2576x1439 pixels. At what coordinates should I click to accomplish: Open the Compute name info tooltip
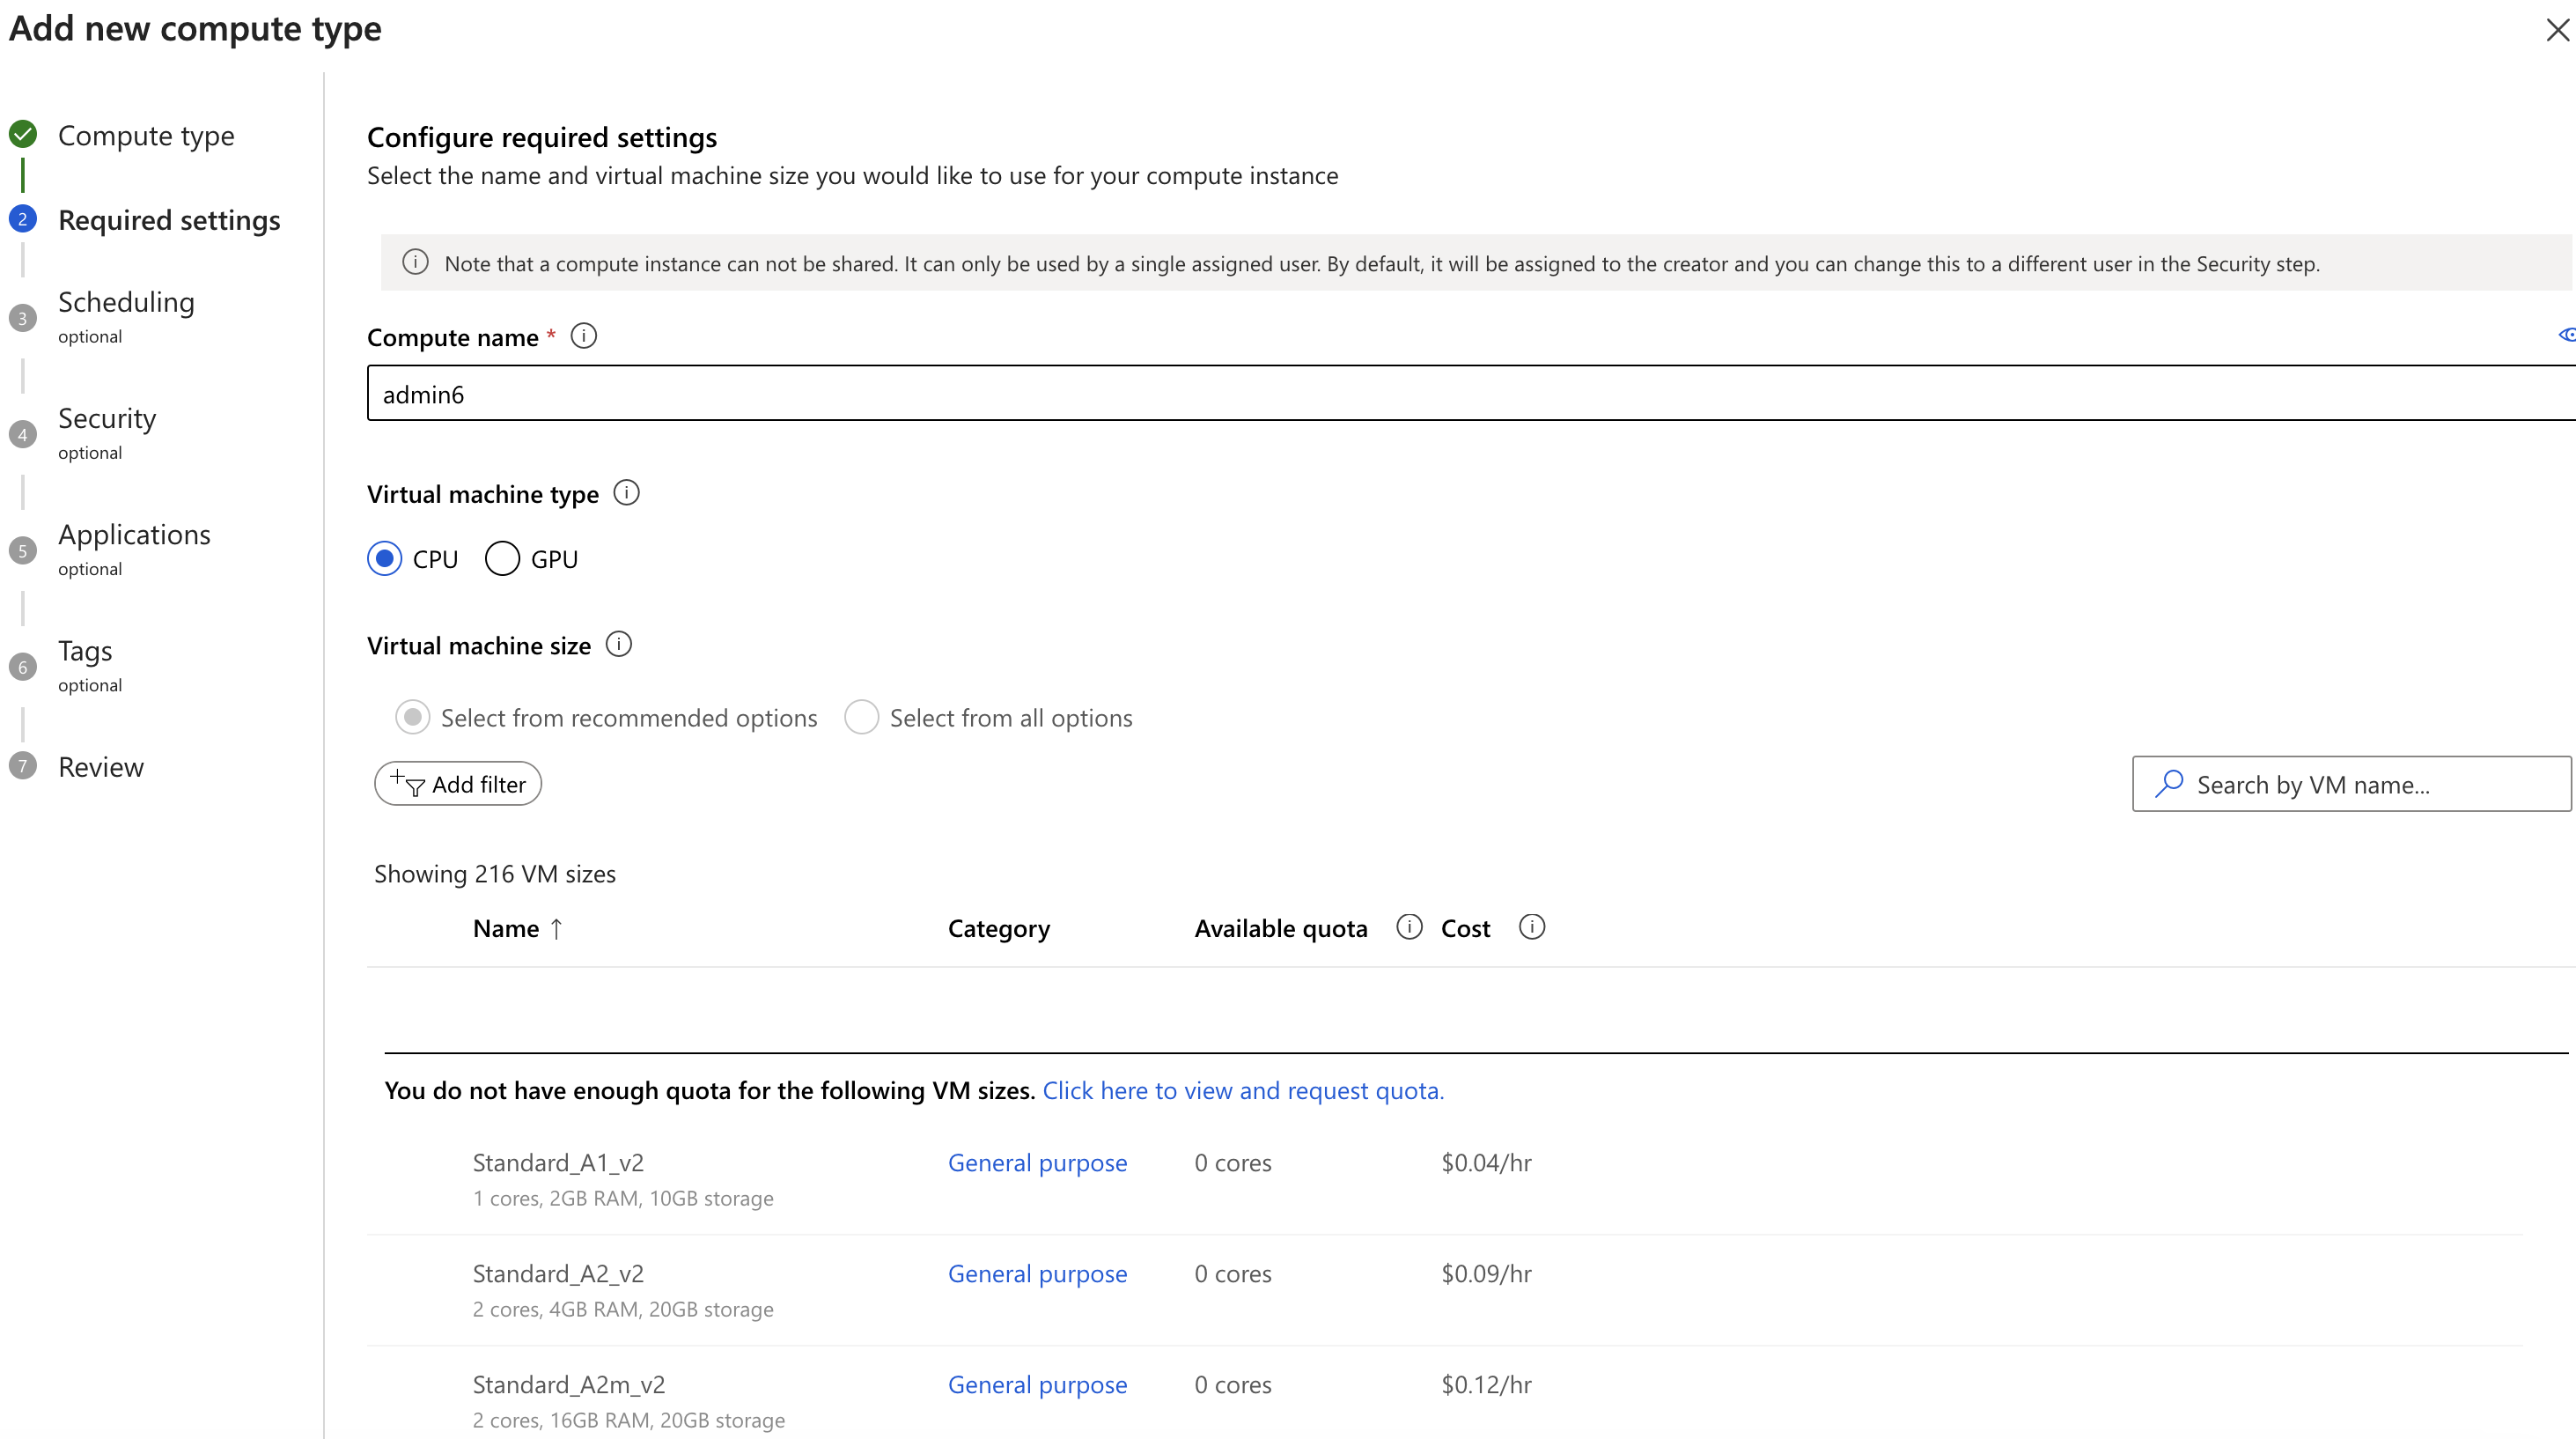coord(584,336)
